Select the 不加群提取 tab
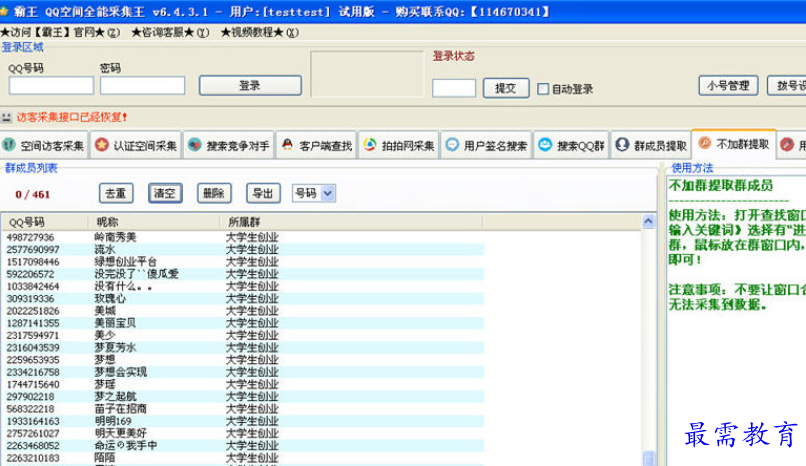The height and width of the screenshot is (466, 806). (734, 144)
